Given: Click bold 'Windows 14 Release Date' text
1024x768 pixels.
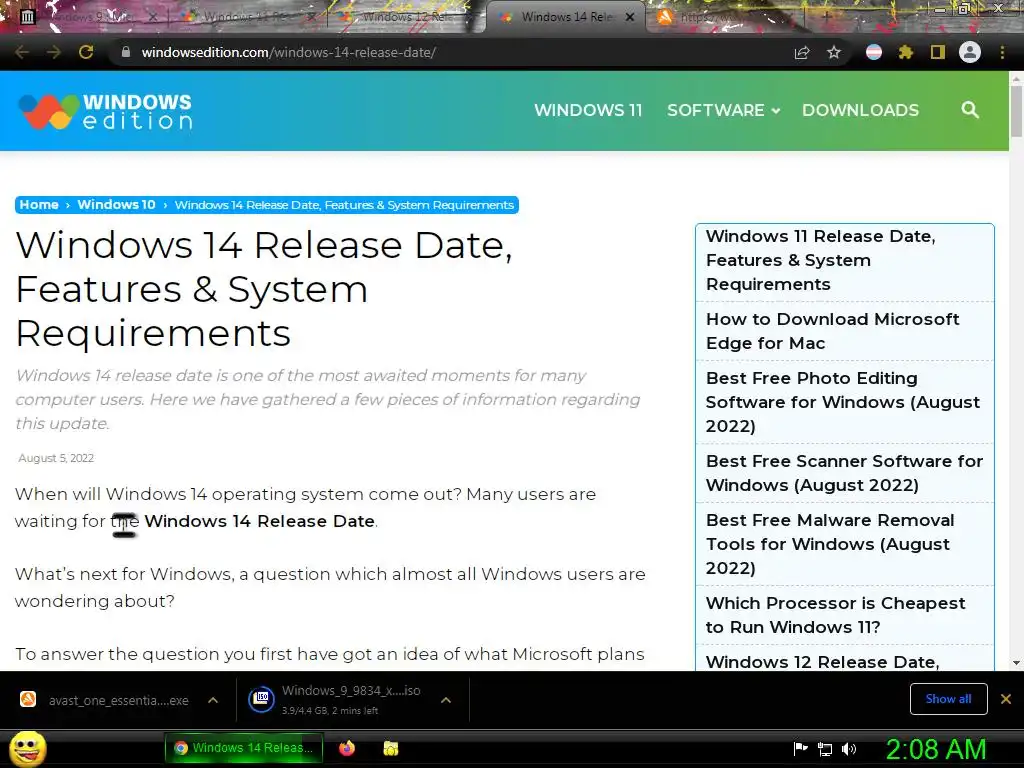Looking at the screenshot, I should 260,521.
